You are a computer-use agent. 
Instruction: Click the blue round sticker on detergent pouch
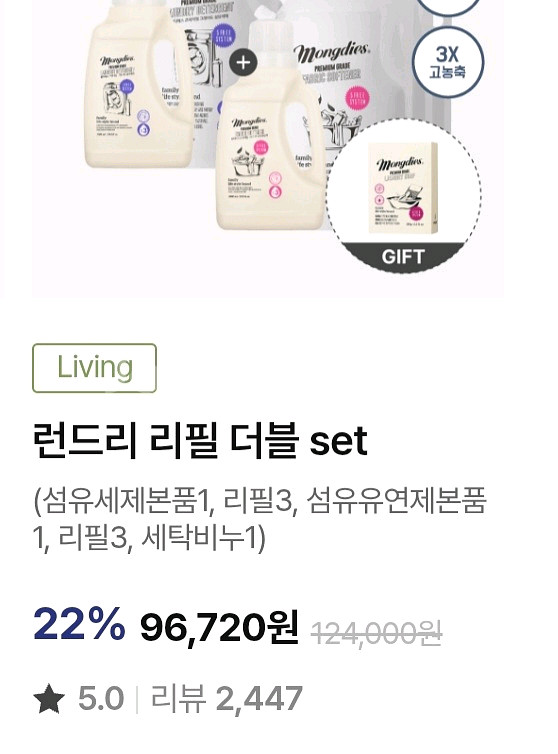tap(224, 36)
